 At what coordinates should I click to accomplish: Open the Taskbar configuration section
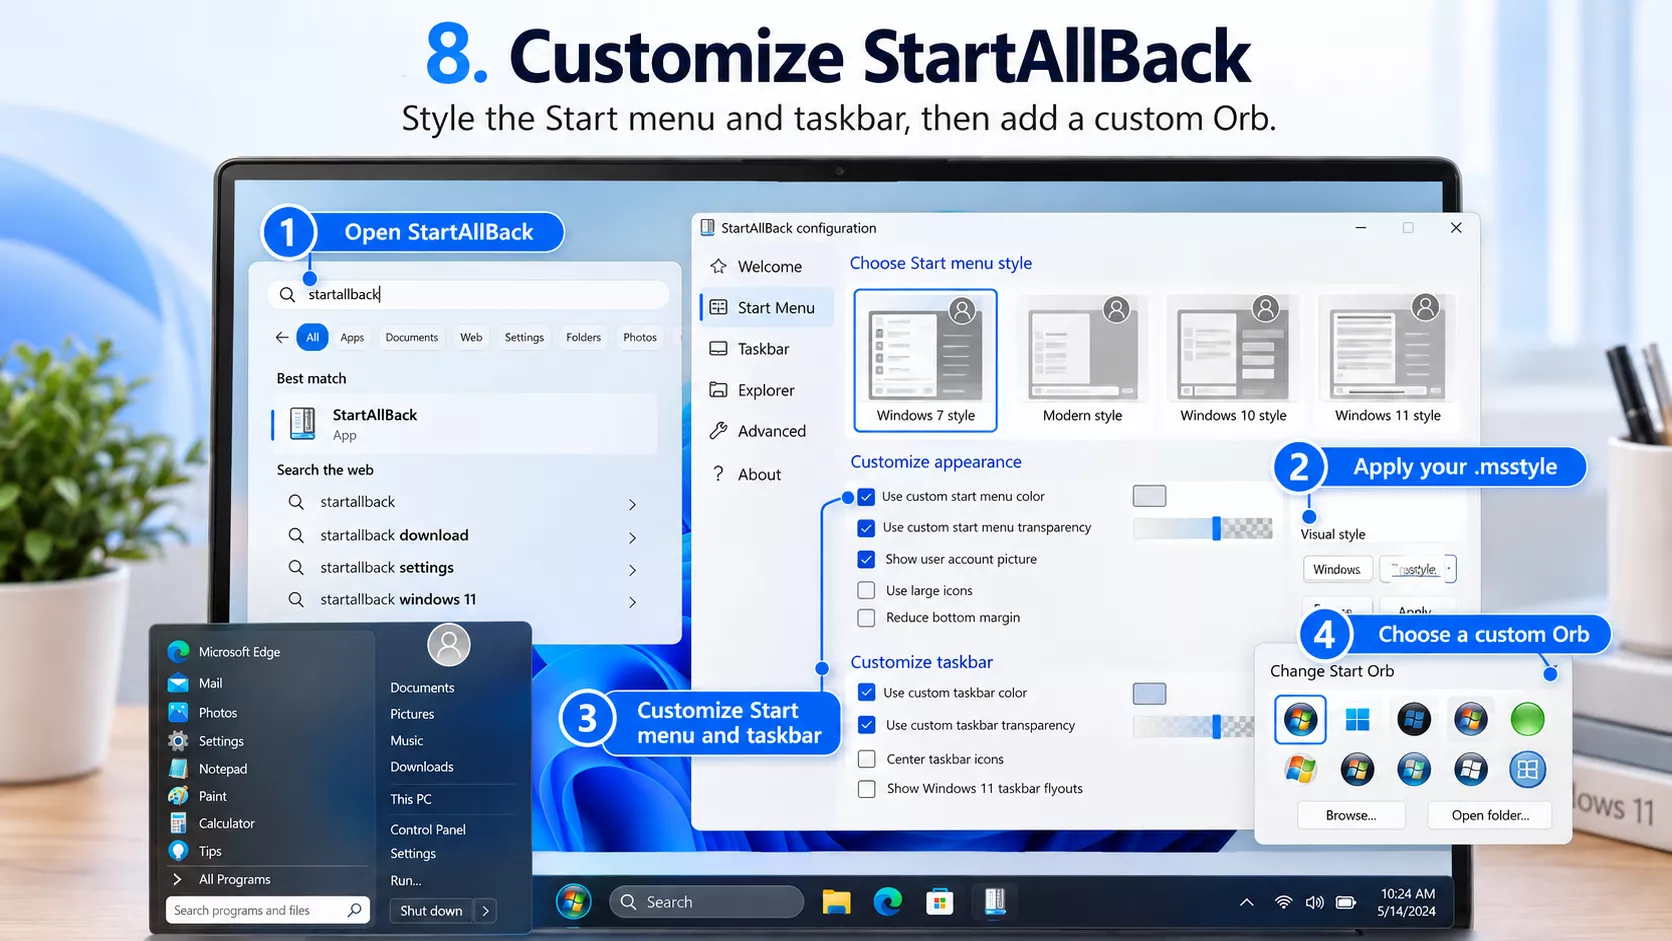[765, 349]
